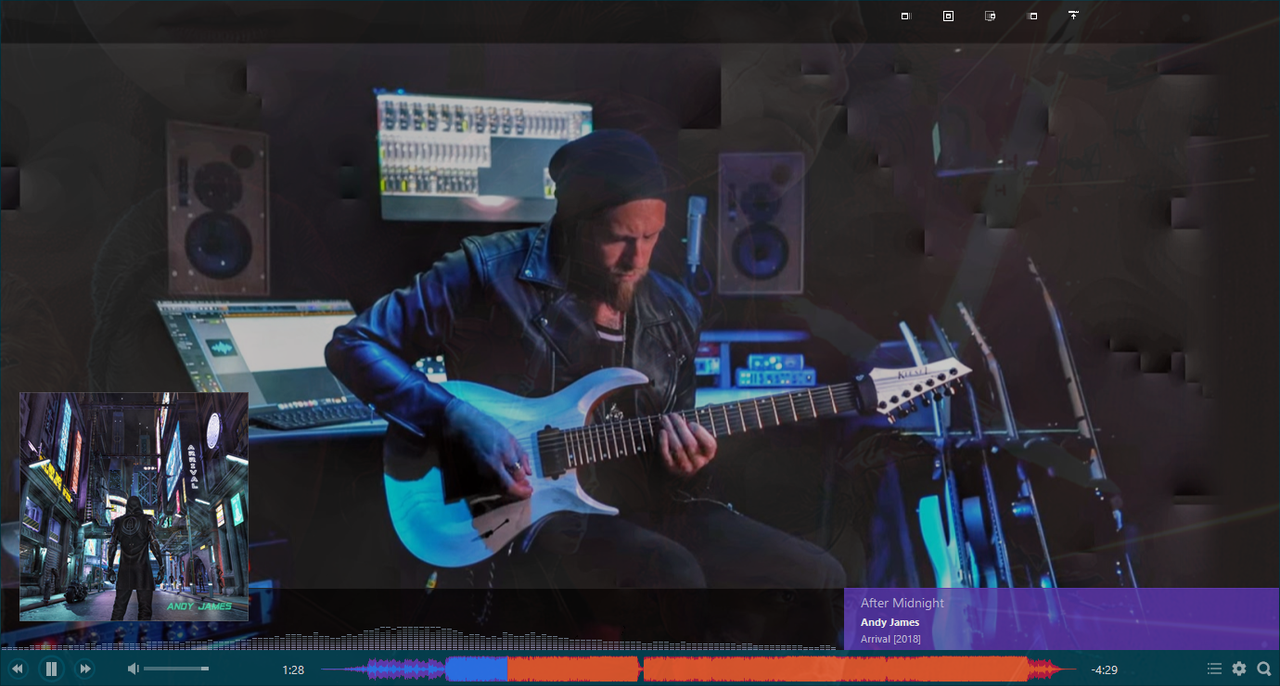Select the centered-square view mode icon
Screen dimensions: 1280x686
948,16
